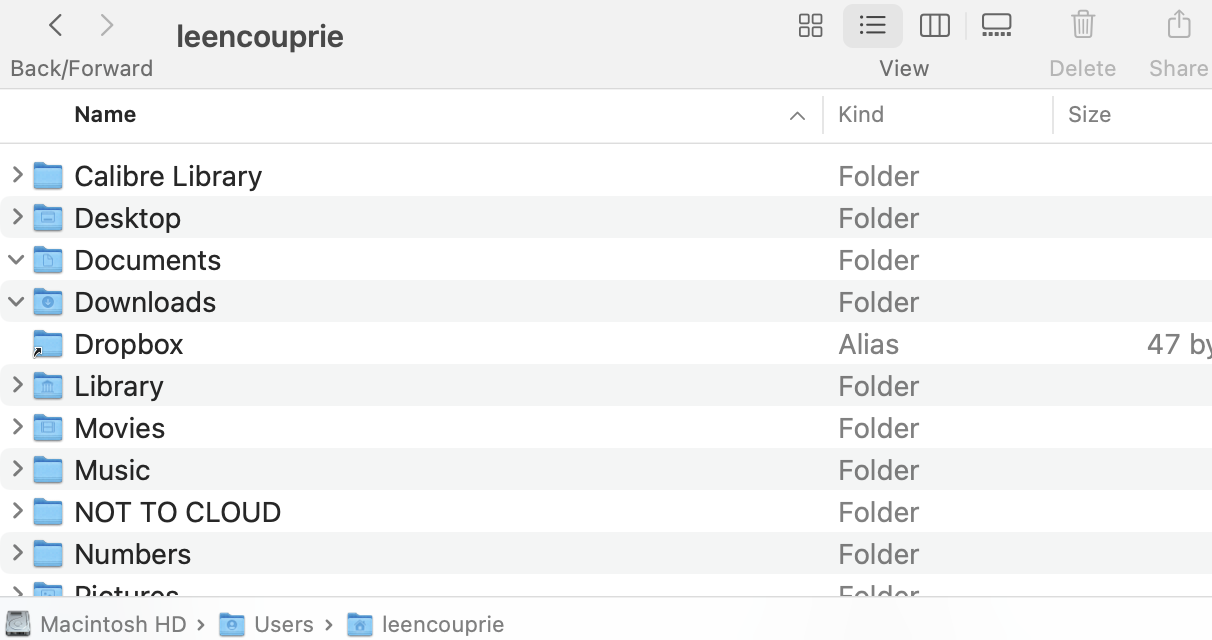
Task: Click Macintosh HD in the path bar
Action: tap(113, 625)
